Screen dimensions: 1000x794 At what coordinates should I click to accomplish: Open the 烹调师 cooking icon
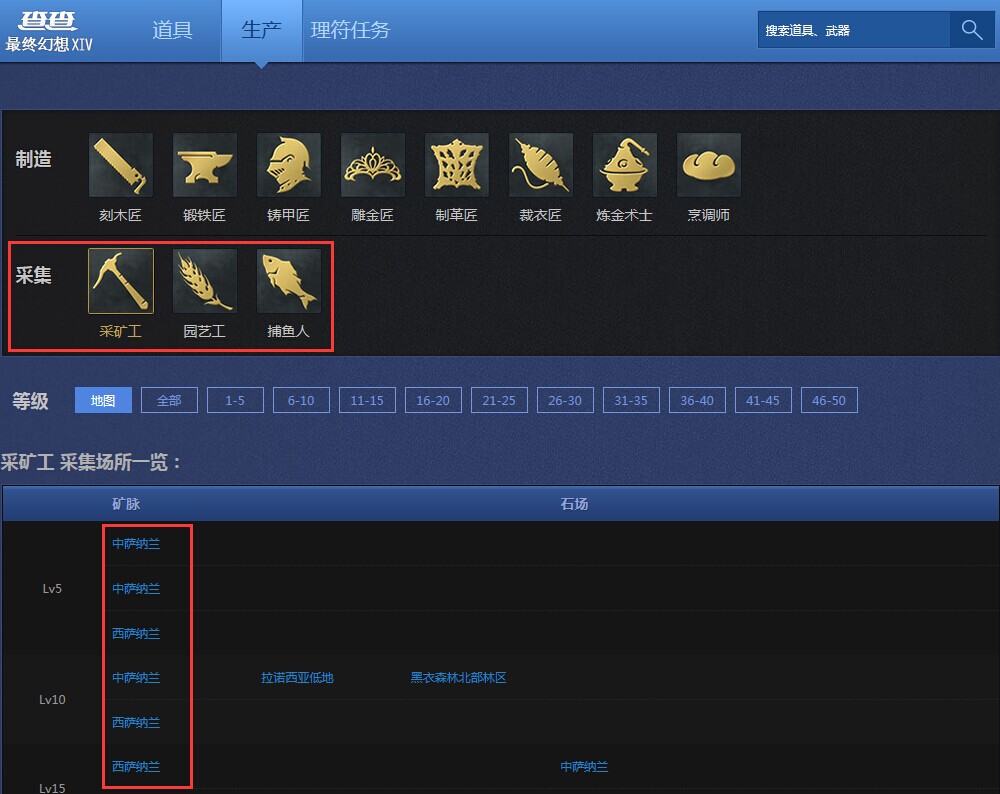coord(709,165)
